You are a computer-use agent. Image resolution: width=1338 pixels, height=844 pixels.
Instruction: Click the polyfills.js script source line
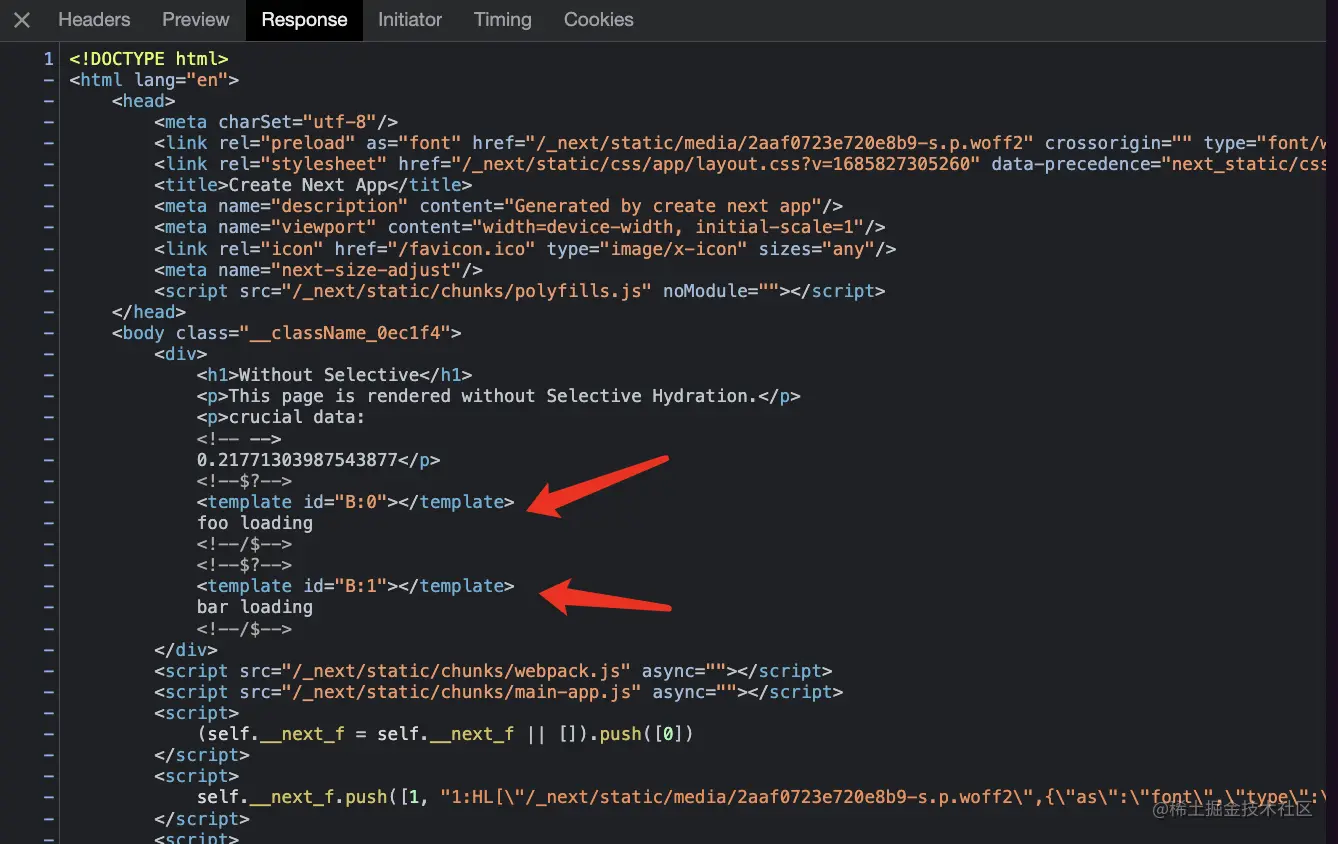click(519, 291)
